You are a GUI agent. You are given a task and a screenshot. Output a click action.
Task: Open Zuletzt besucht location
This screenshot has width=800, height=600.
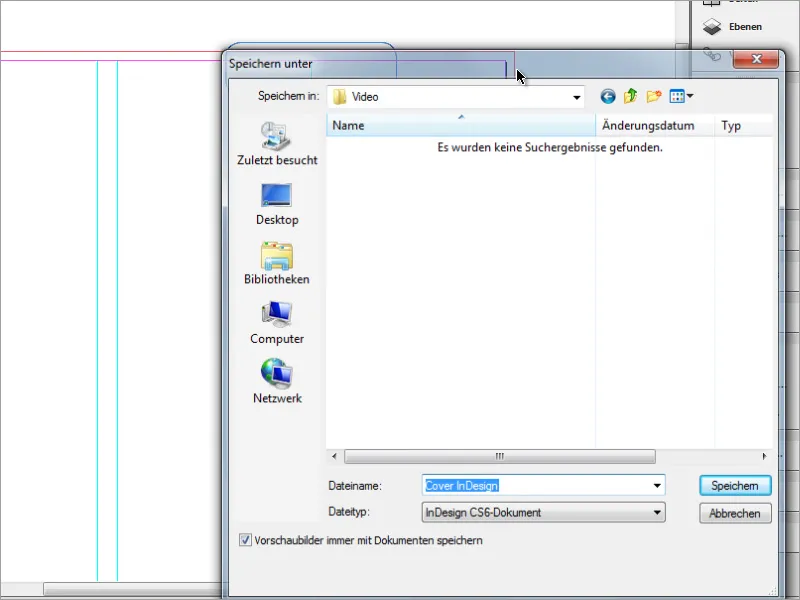tap(277, 144)
